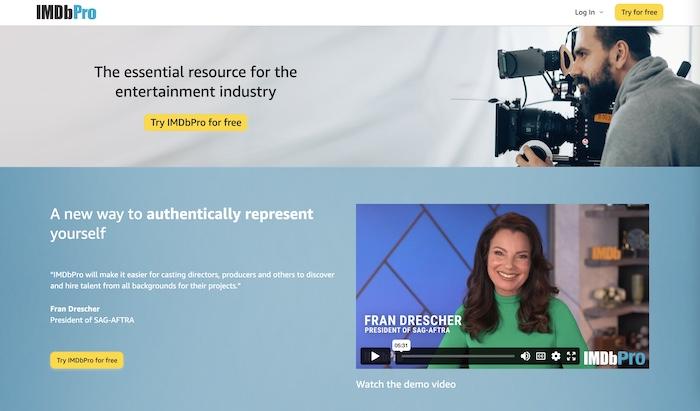The height and width of the screenshot is (411, 700).
Task: Click the President of SAG-AFTRA text under quote
Action: click(92, 320)
